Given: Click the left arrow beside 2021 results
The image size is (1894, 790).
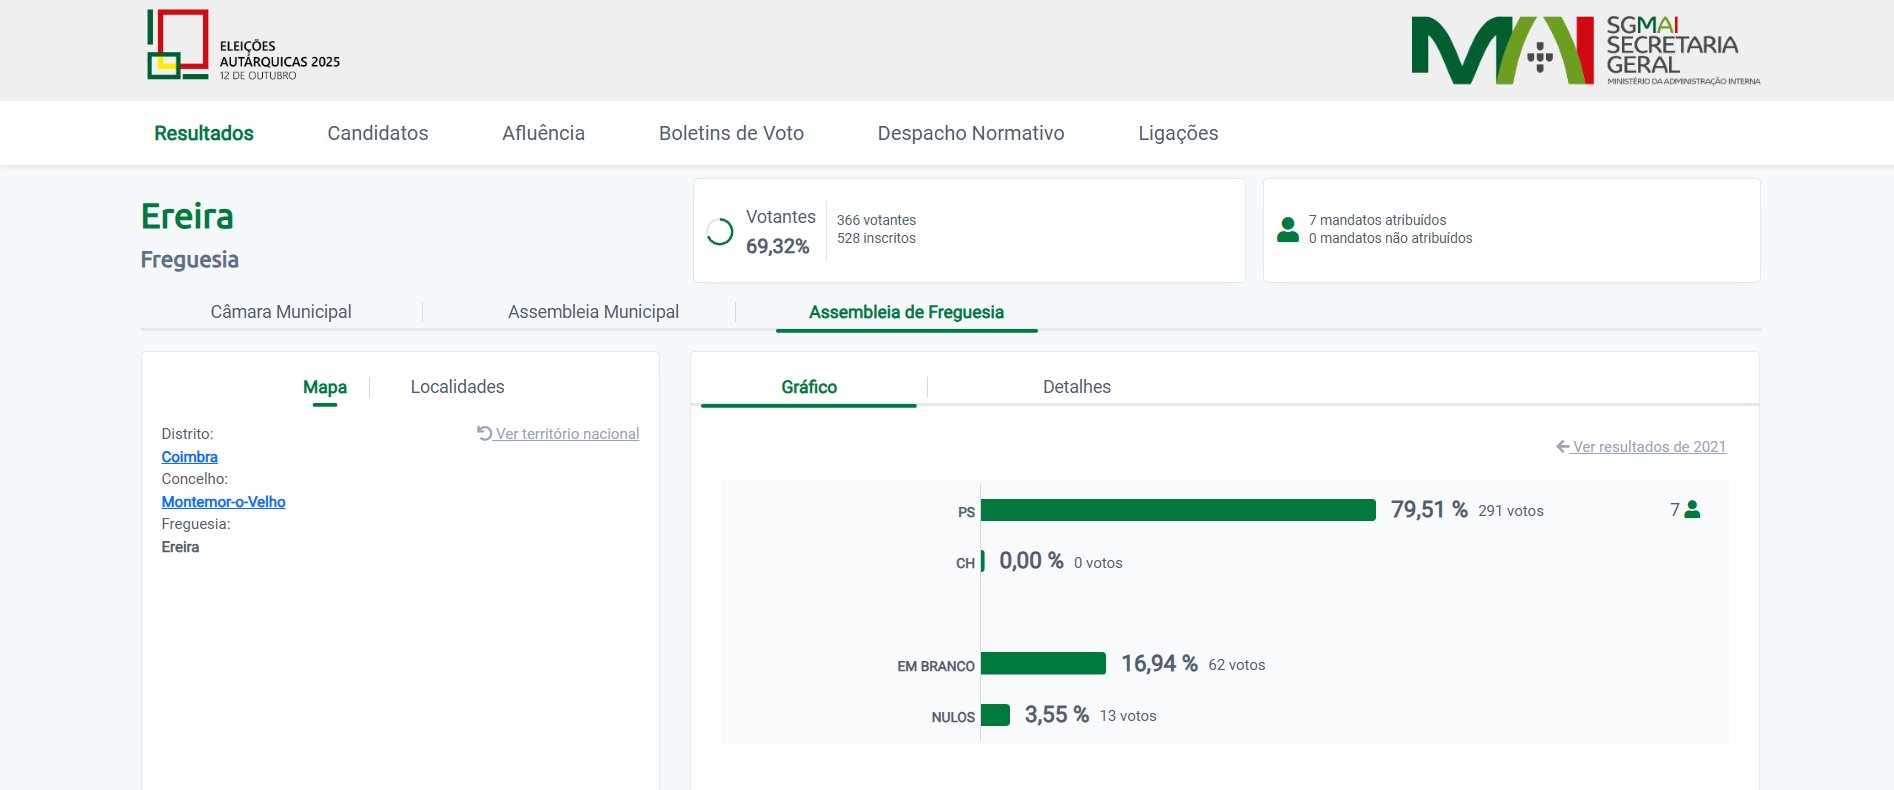Looking at the screenshot, I should [x=1562, y=447].
